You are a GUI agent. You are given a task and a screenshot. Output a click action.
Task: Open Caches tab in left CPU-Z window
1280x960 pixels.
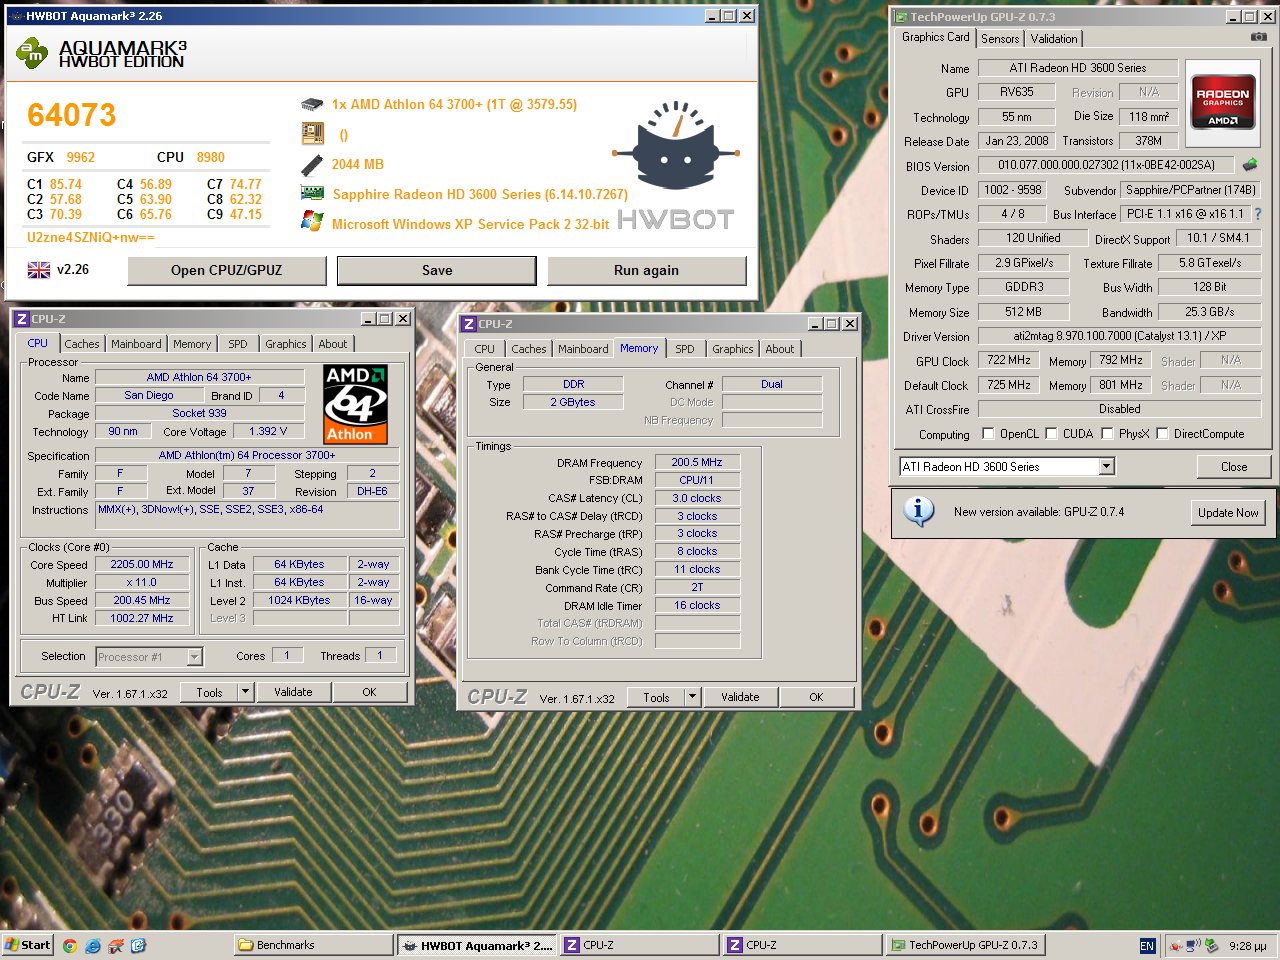pos(82,344)
